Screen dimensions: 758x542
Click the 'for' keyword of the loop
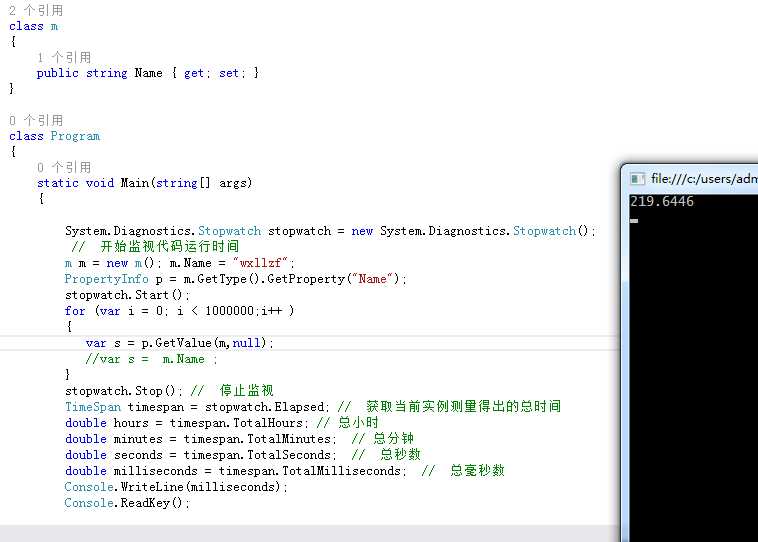coord(75,311)
